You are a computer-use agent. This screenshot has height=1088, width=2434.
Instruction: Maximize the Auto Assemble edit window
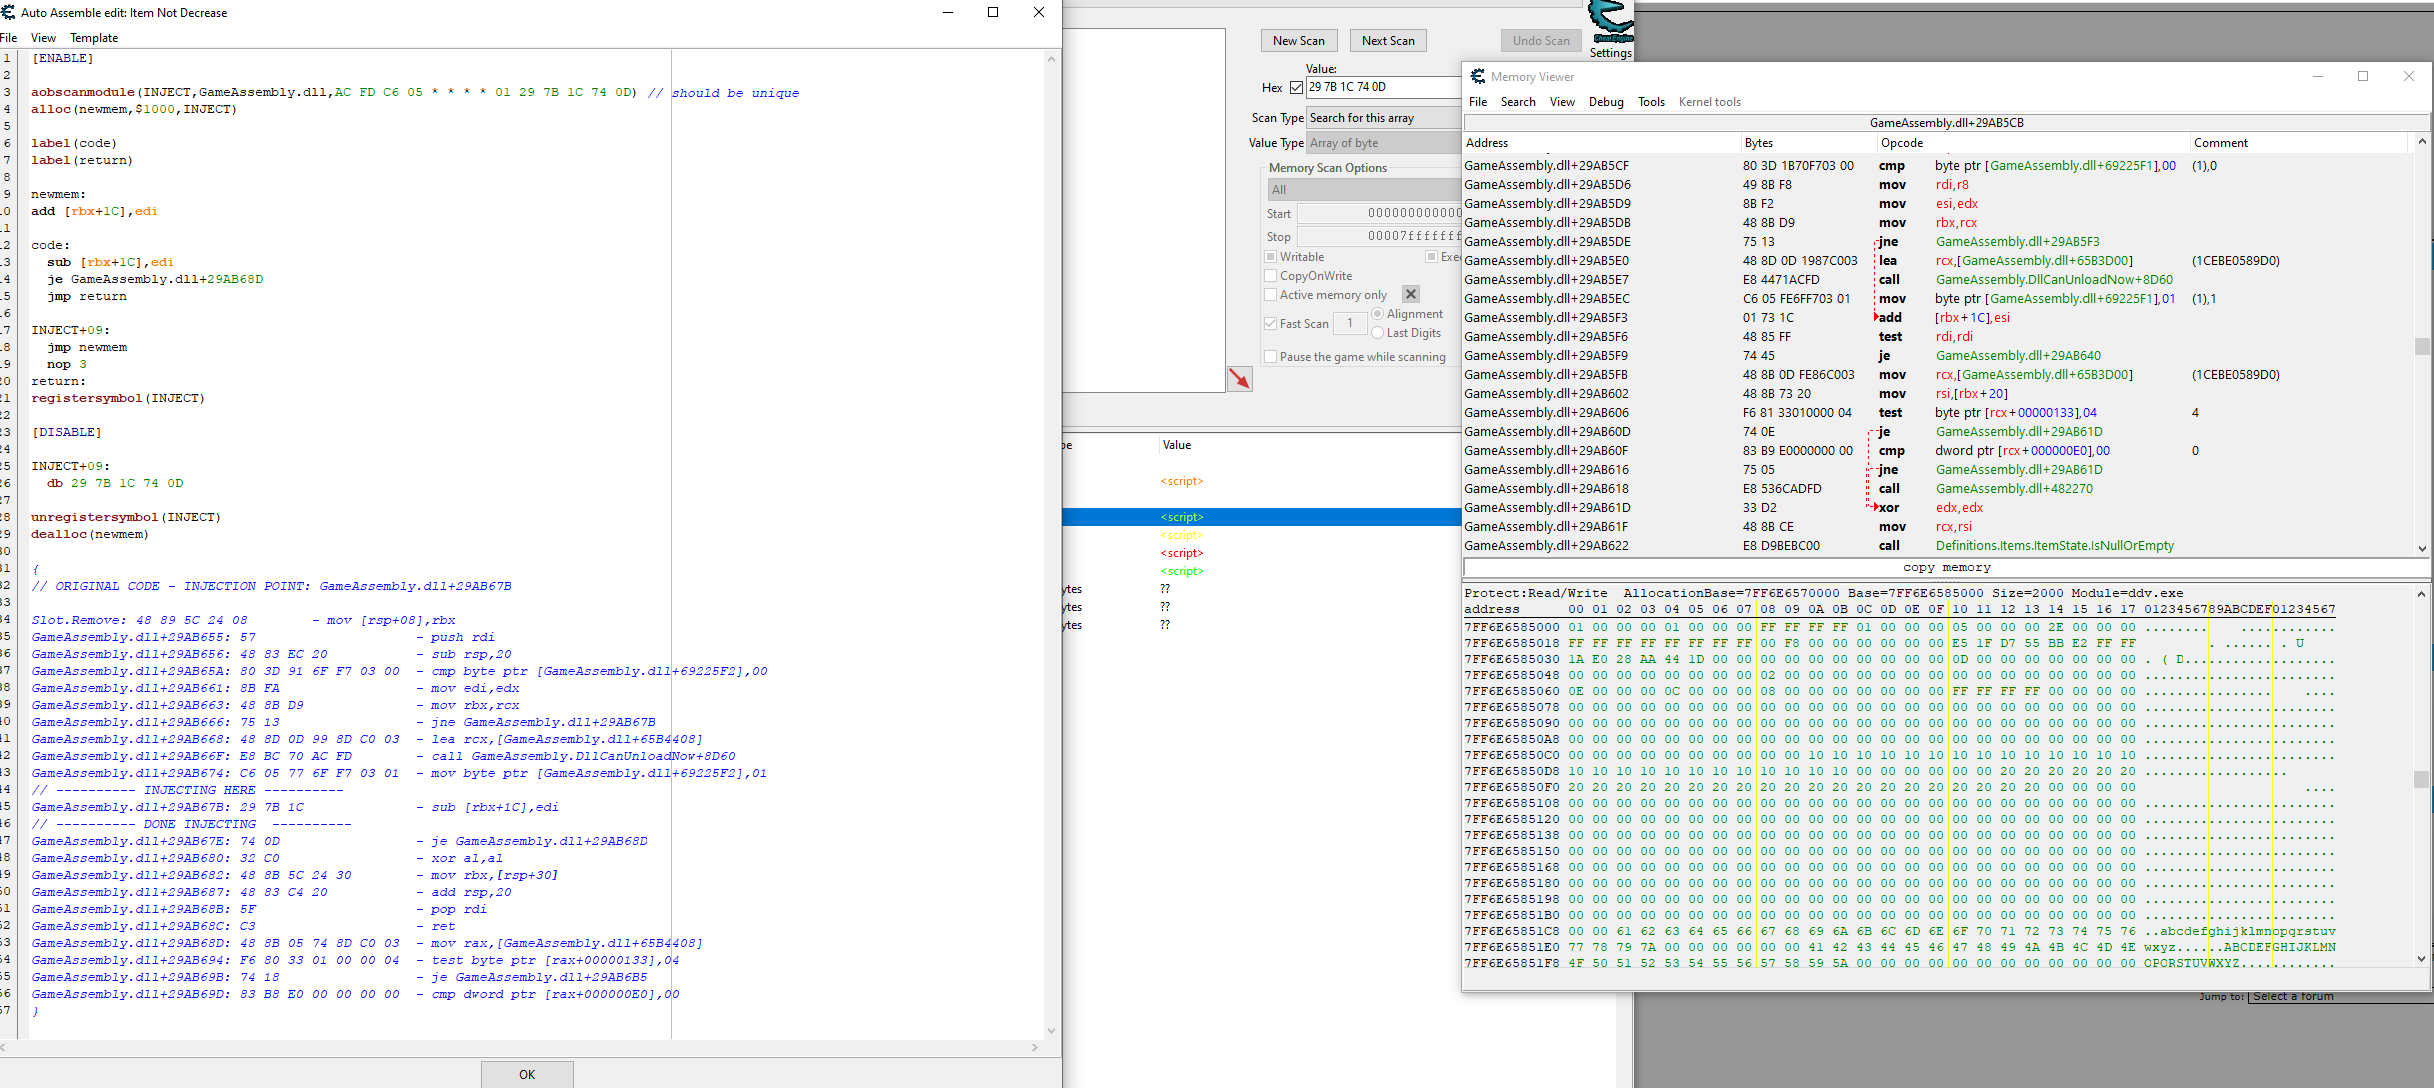[992, 12]
